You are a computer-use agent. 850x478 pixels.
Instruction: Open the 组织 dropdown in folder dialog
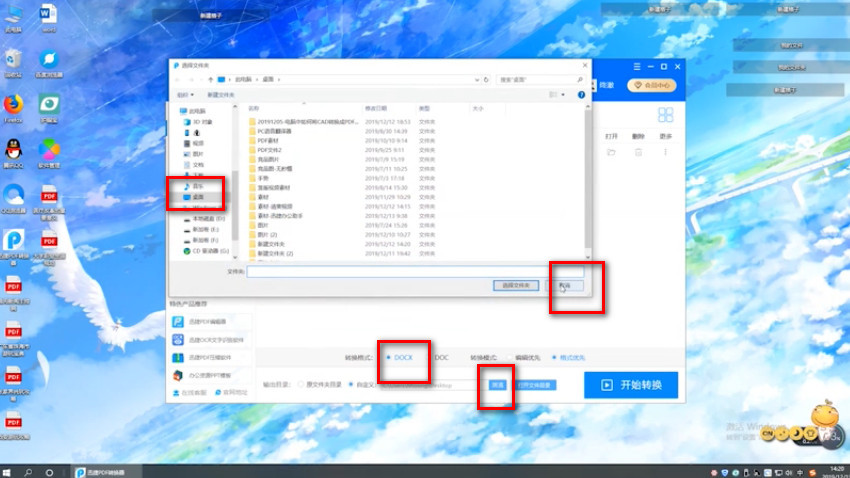point(185,95)
